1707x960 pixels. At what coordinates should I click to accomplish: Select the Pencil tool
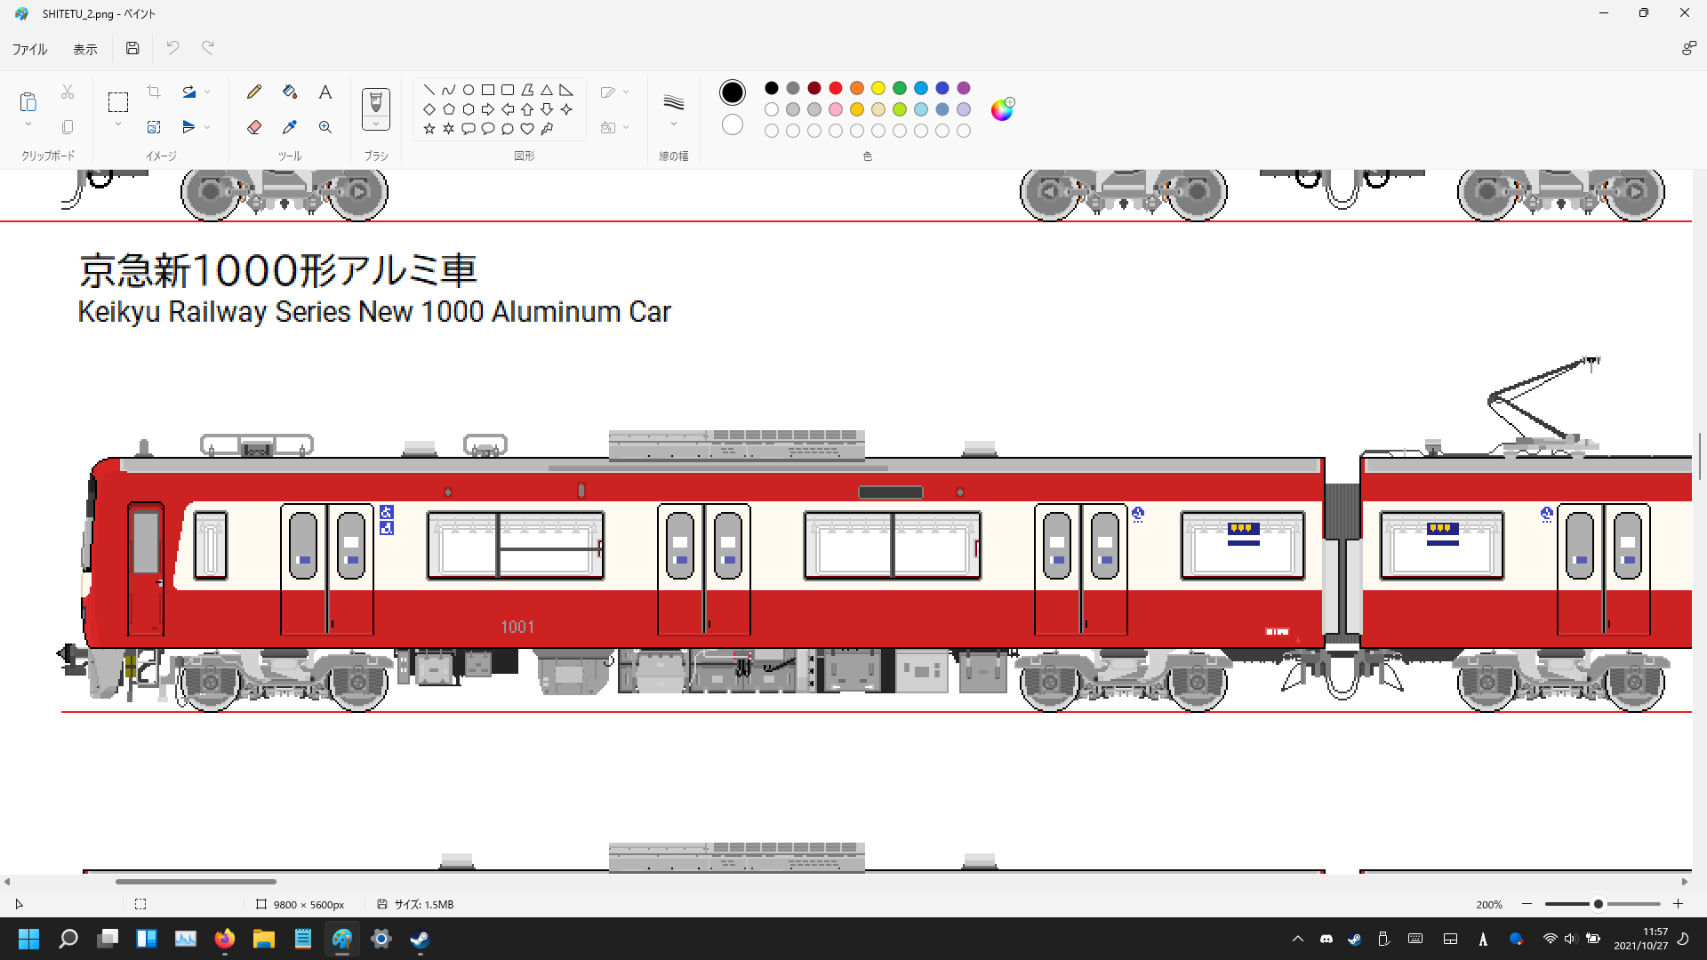tap(254, 92)
